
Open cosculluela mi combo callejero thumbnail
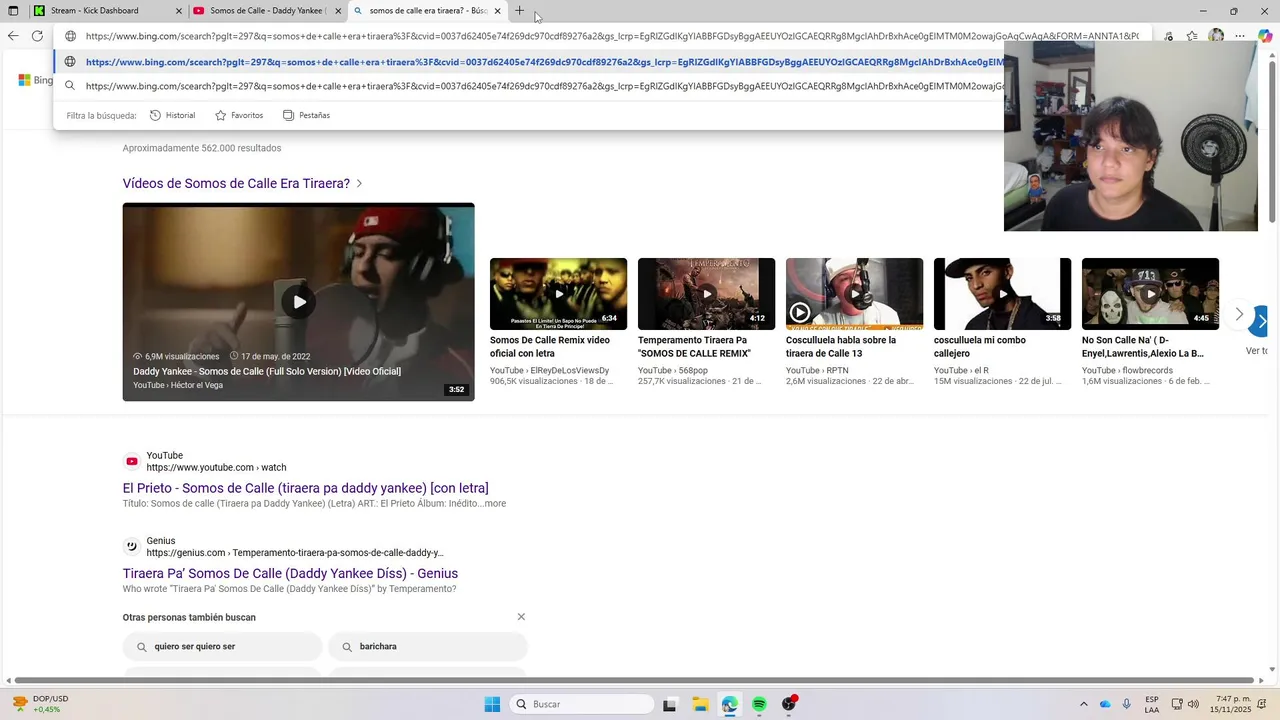(x=1002, y=294)
